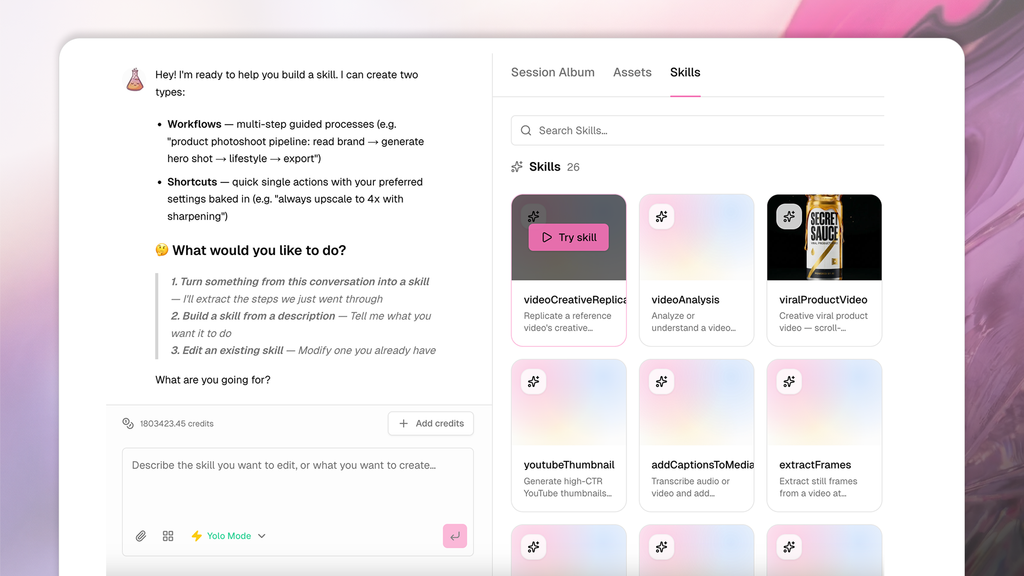Open the Secret Sauce viralProductVideo thumbnail

[824, 237]
